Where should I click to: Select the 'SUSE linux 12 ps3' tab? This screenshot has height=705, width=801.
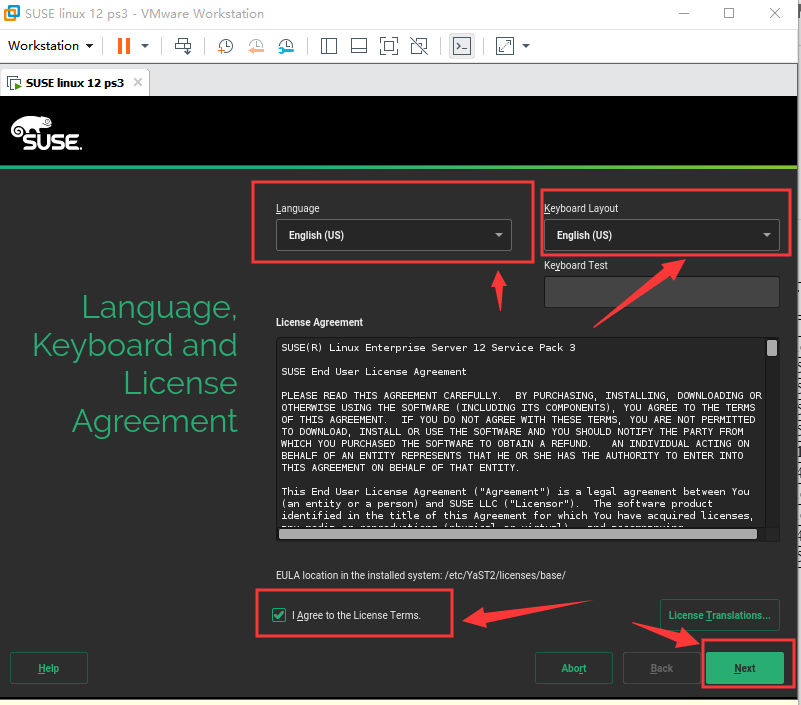pyautogui.click(x=75, y=83)
